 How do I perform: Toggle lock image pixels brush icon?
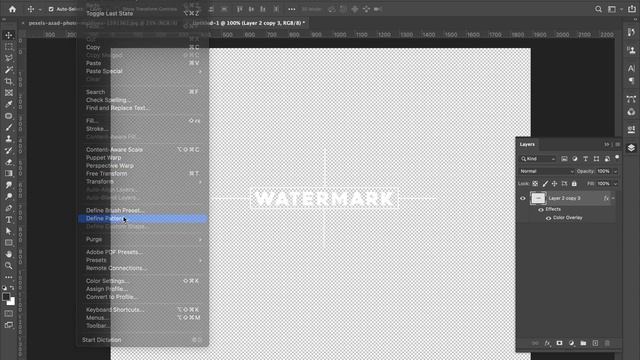click(545, 184)
